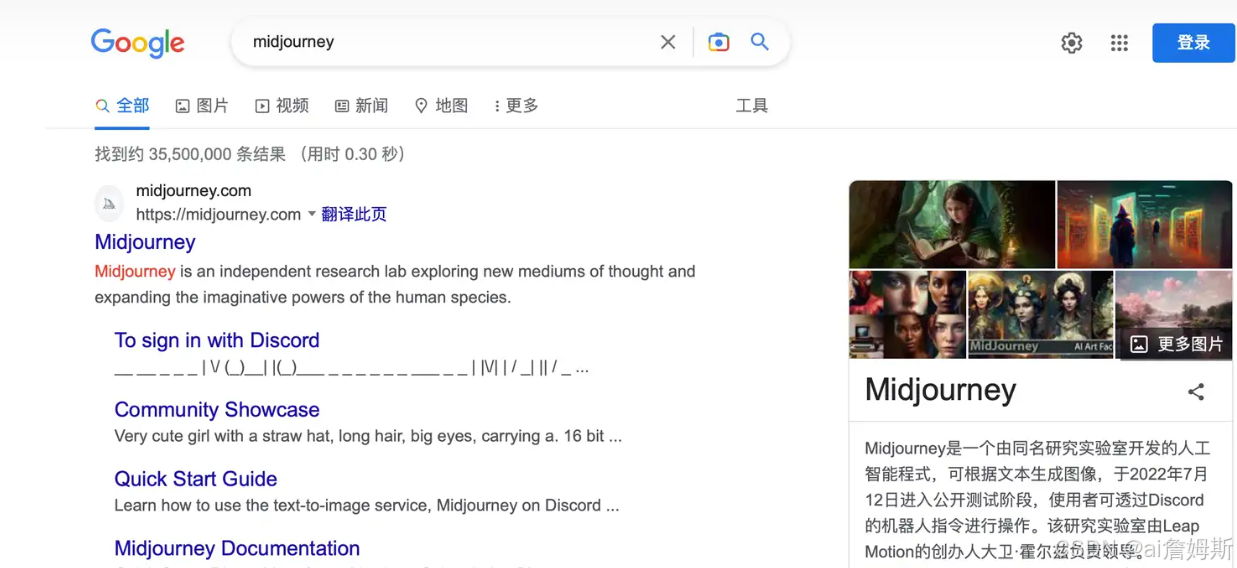Switch to the 图片 images tab

click(202, 106)
